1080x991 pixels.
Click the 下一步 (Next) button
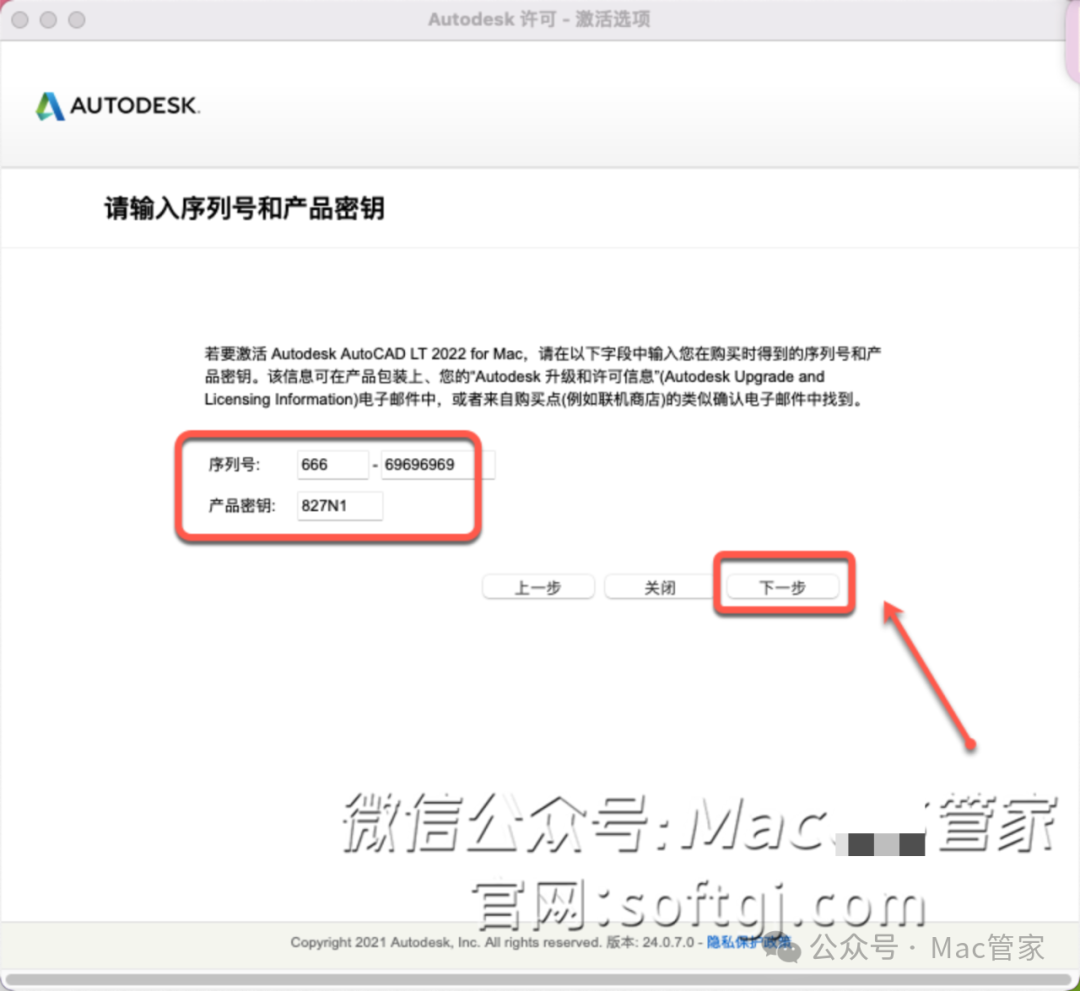coord(782,587)
